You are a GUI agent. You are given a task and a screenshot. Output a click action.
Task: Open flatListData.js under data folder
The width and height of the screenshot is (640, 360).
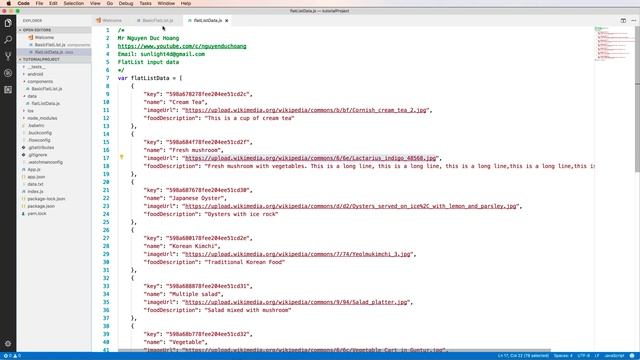click(45, 103)
